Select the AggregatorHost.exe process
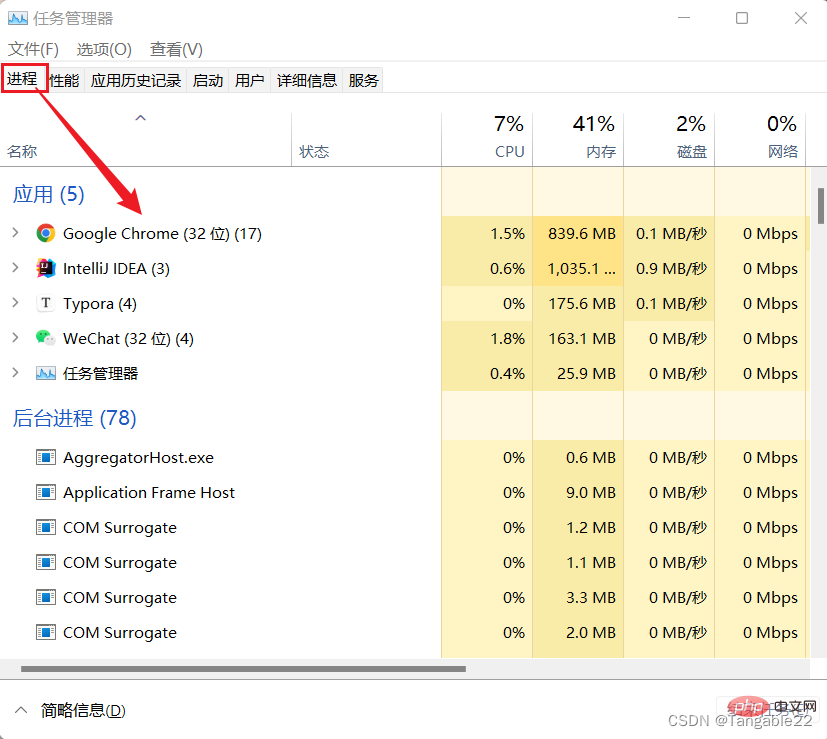The image size is (827, 739). [403, 457]
